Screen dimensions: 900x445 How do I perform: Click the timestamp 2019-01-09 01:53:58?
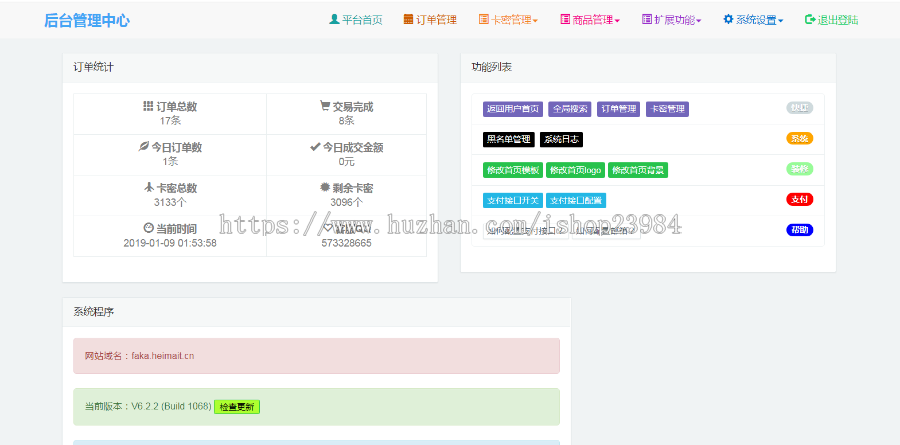(x=170, y=243)
